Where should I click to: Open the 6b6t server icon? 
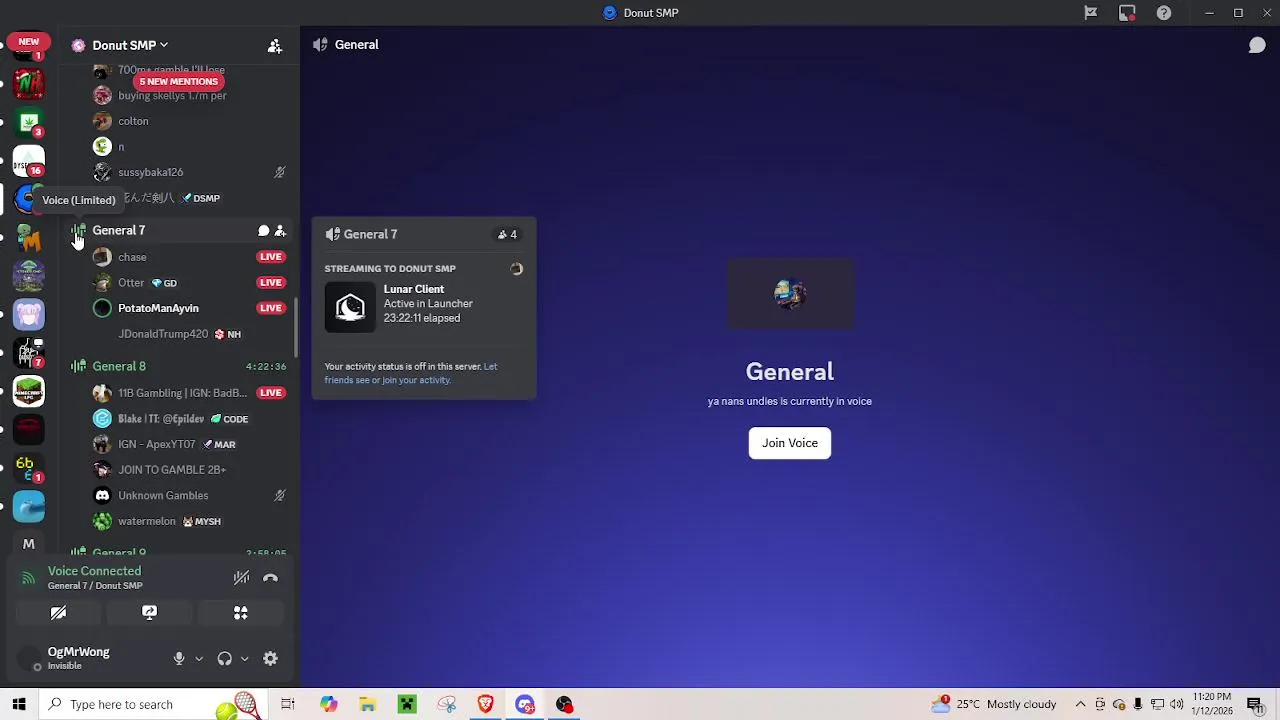(x=29, y=468)
